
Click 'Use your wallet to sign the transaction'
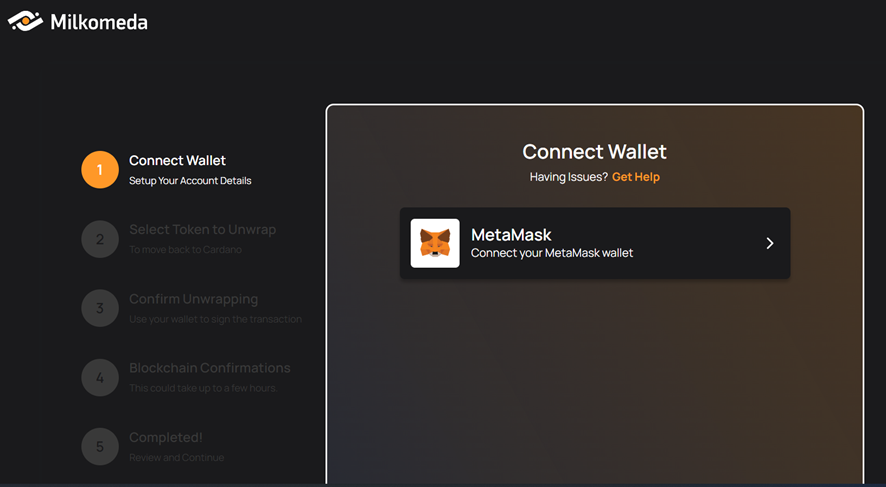click(x=216, y=319)
